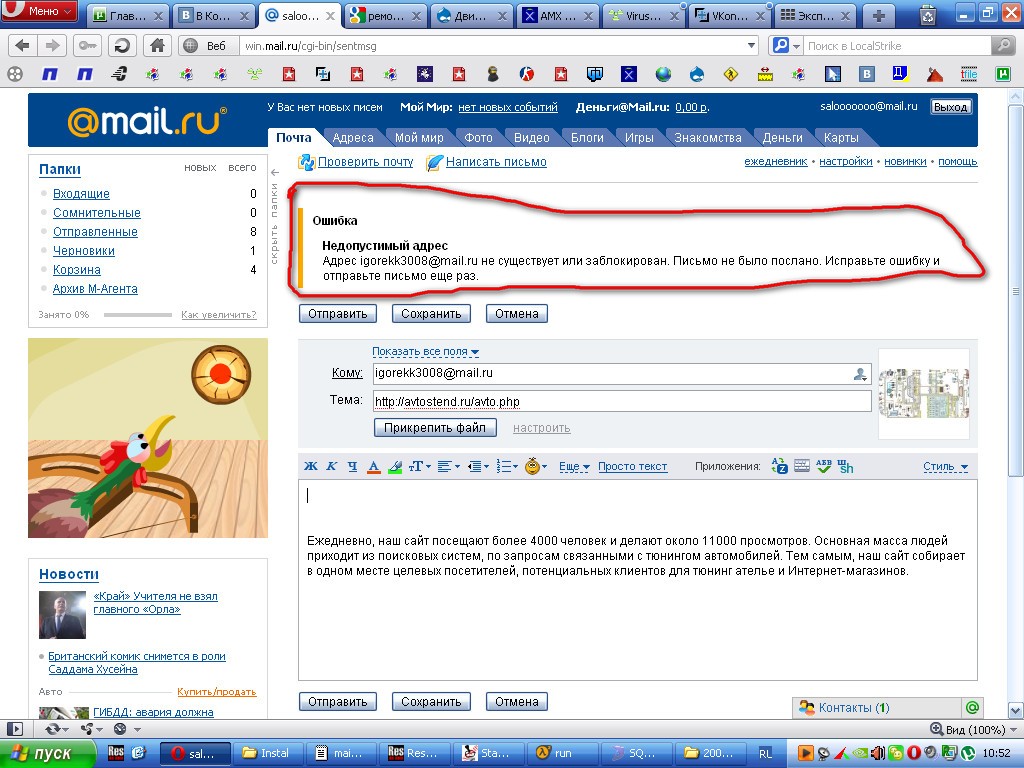1024x768 pixels.
Task: Open the Opera Меню button
Action: pyautogui.click(x=40, y=11)
